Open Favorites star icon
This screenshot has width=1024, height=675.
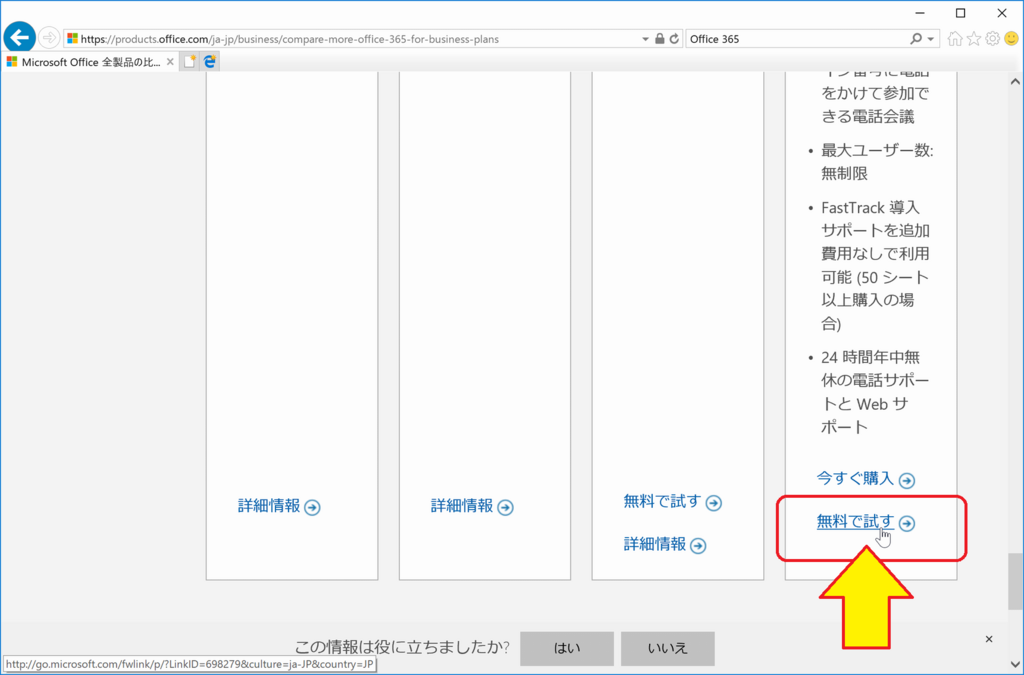[x=974, y=39]
